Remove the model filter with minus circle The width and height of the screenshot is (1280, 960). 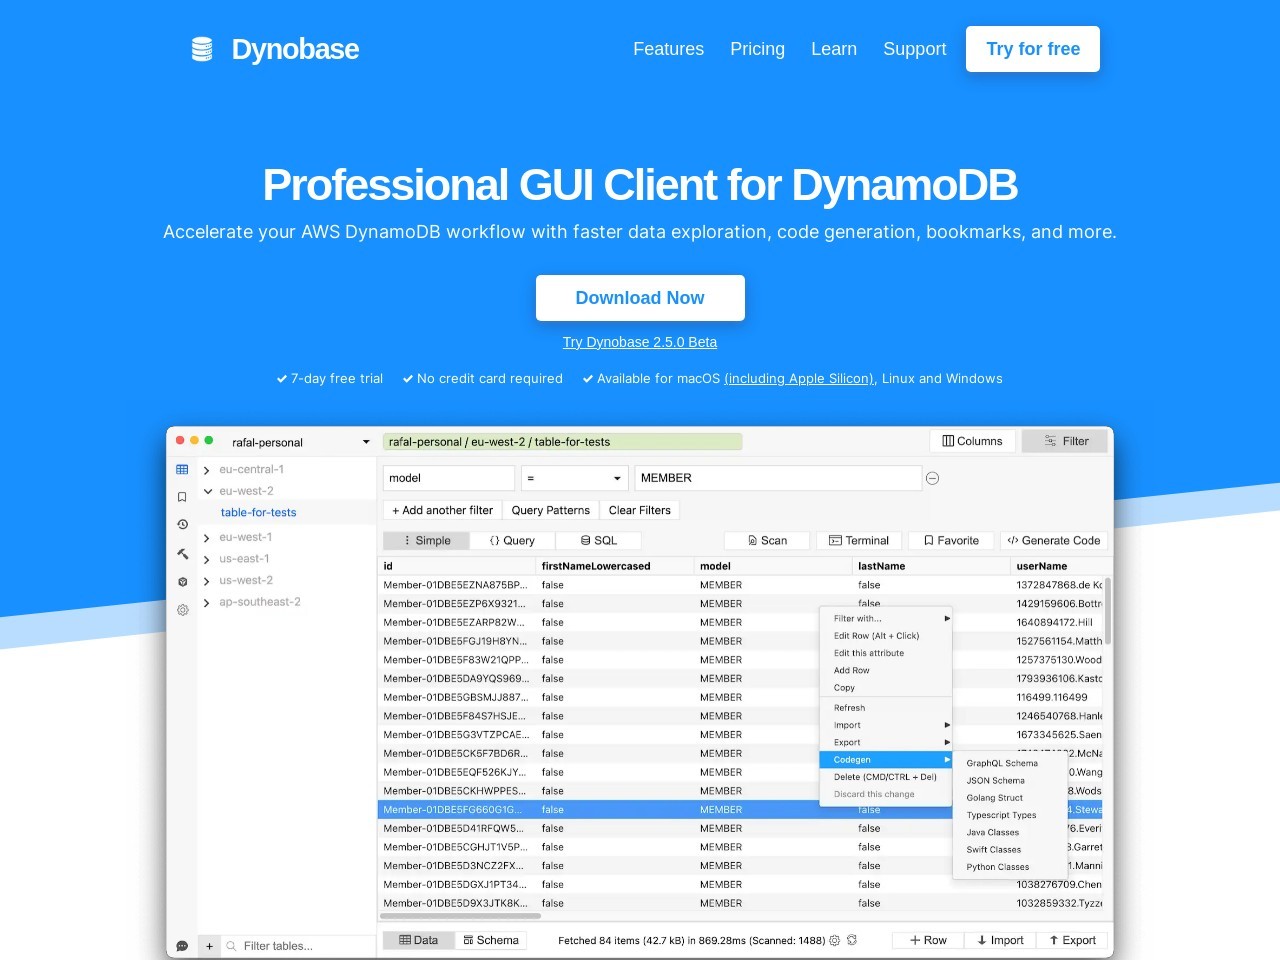(932, 478)
